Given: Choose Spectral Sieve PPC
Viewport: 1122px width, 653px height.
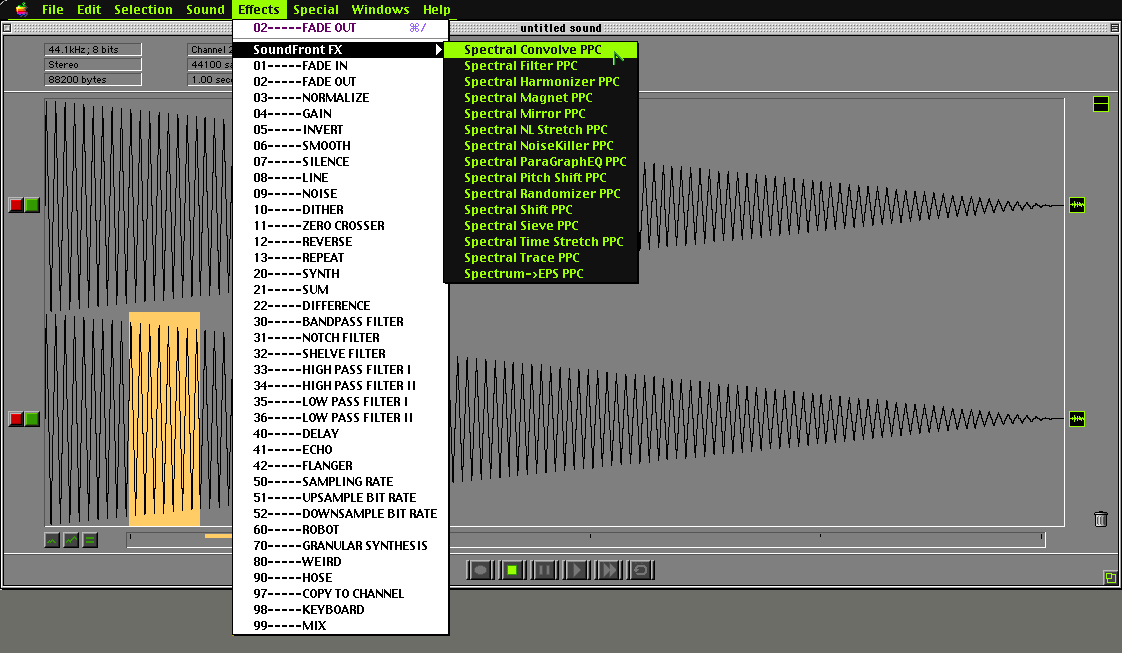Looking at the screenshot, I should [x=540, y=225].
